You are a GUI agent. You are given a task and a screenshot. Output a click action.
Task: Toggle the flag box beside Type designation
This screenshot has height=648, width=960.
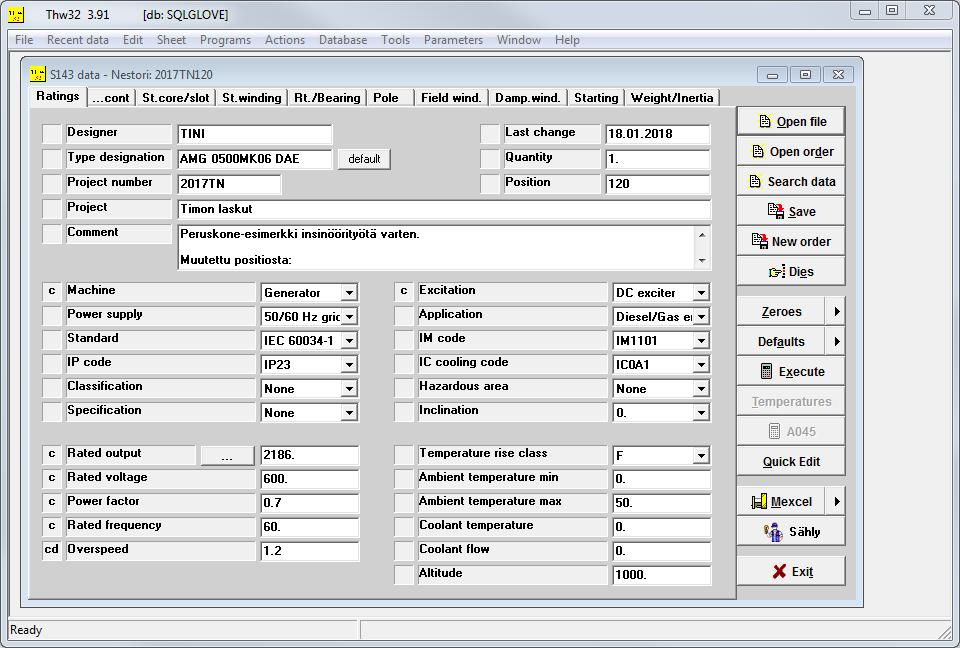(x=52, y=159)
